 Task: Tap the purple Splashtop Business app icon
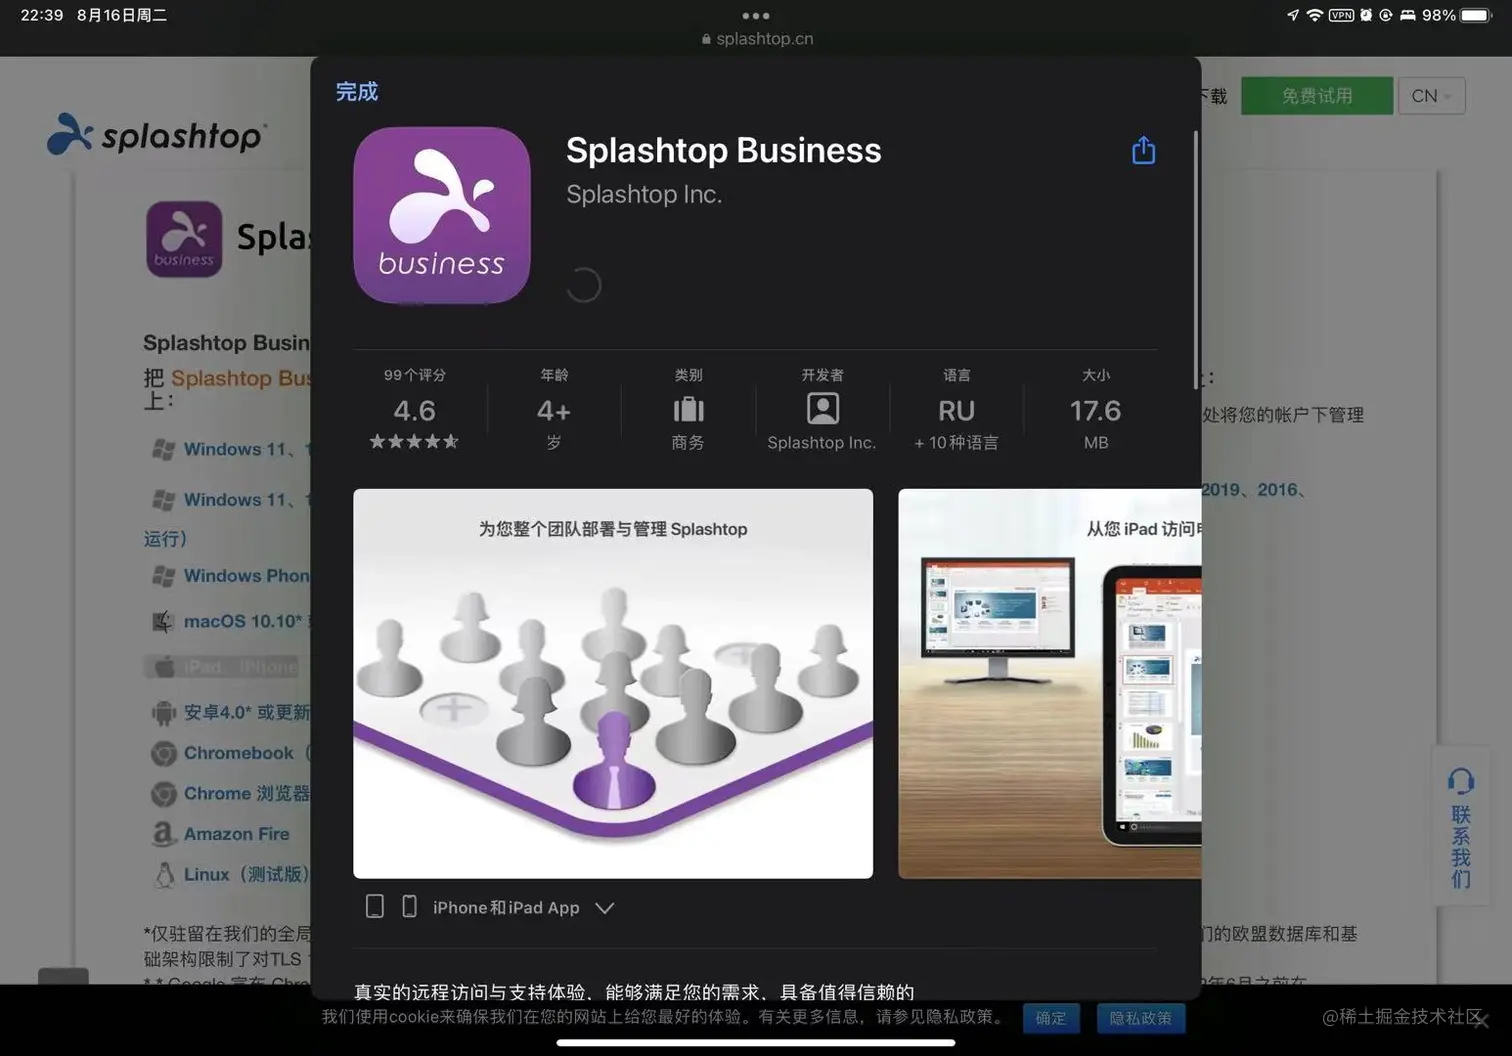[x=442, y=215]
